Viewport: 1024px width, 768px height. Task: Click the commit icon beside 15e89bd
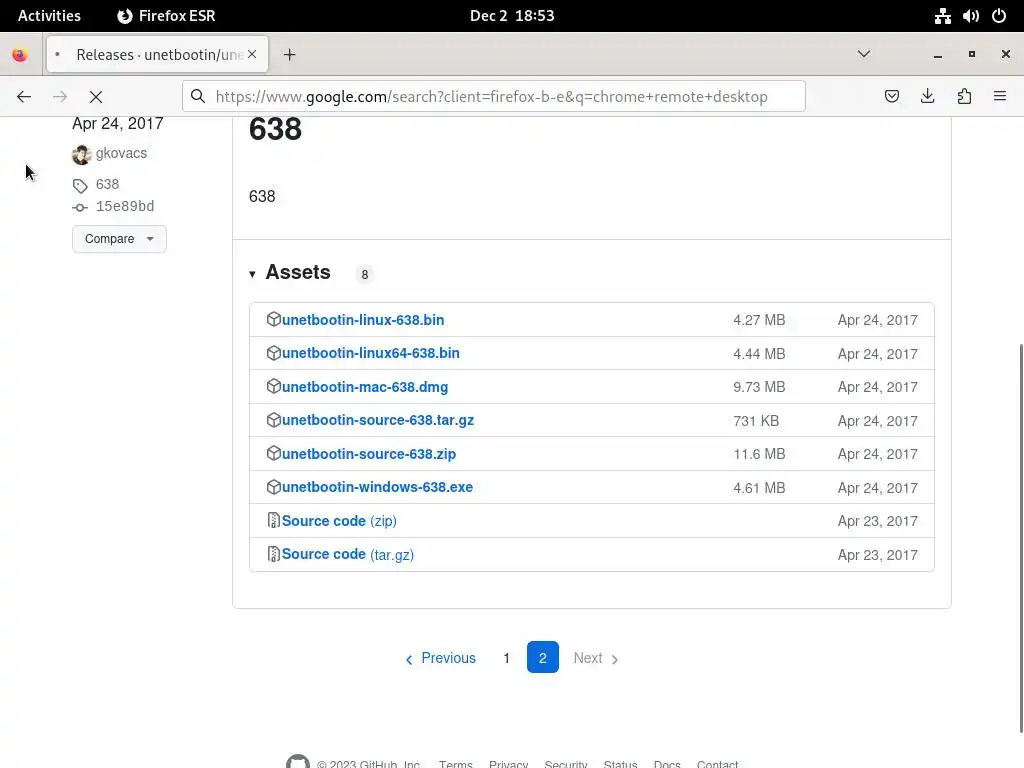[80, 208]
